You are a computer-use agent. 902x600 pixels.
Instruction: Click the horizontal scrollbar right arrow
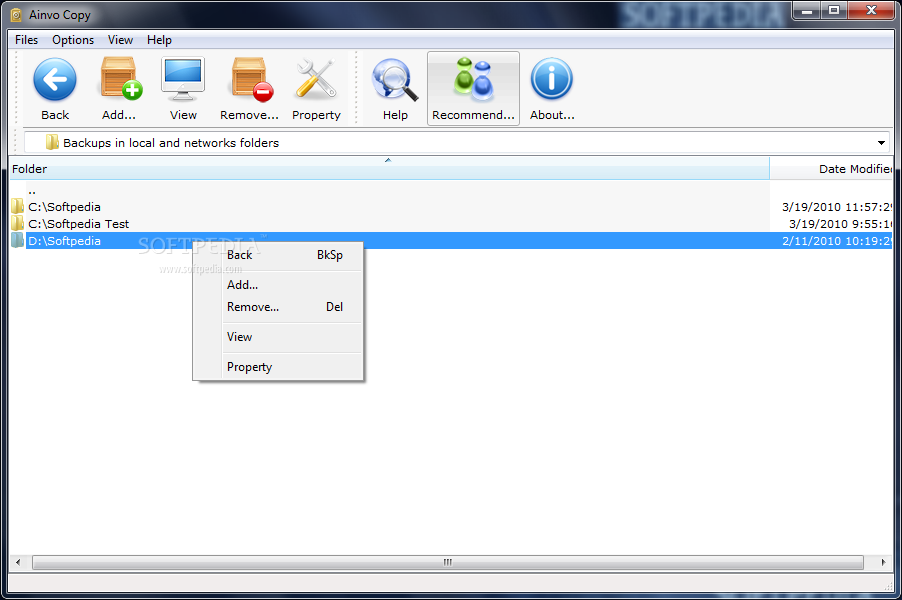[x=884, y=562]
